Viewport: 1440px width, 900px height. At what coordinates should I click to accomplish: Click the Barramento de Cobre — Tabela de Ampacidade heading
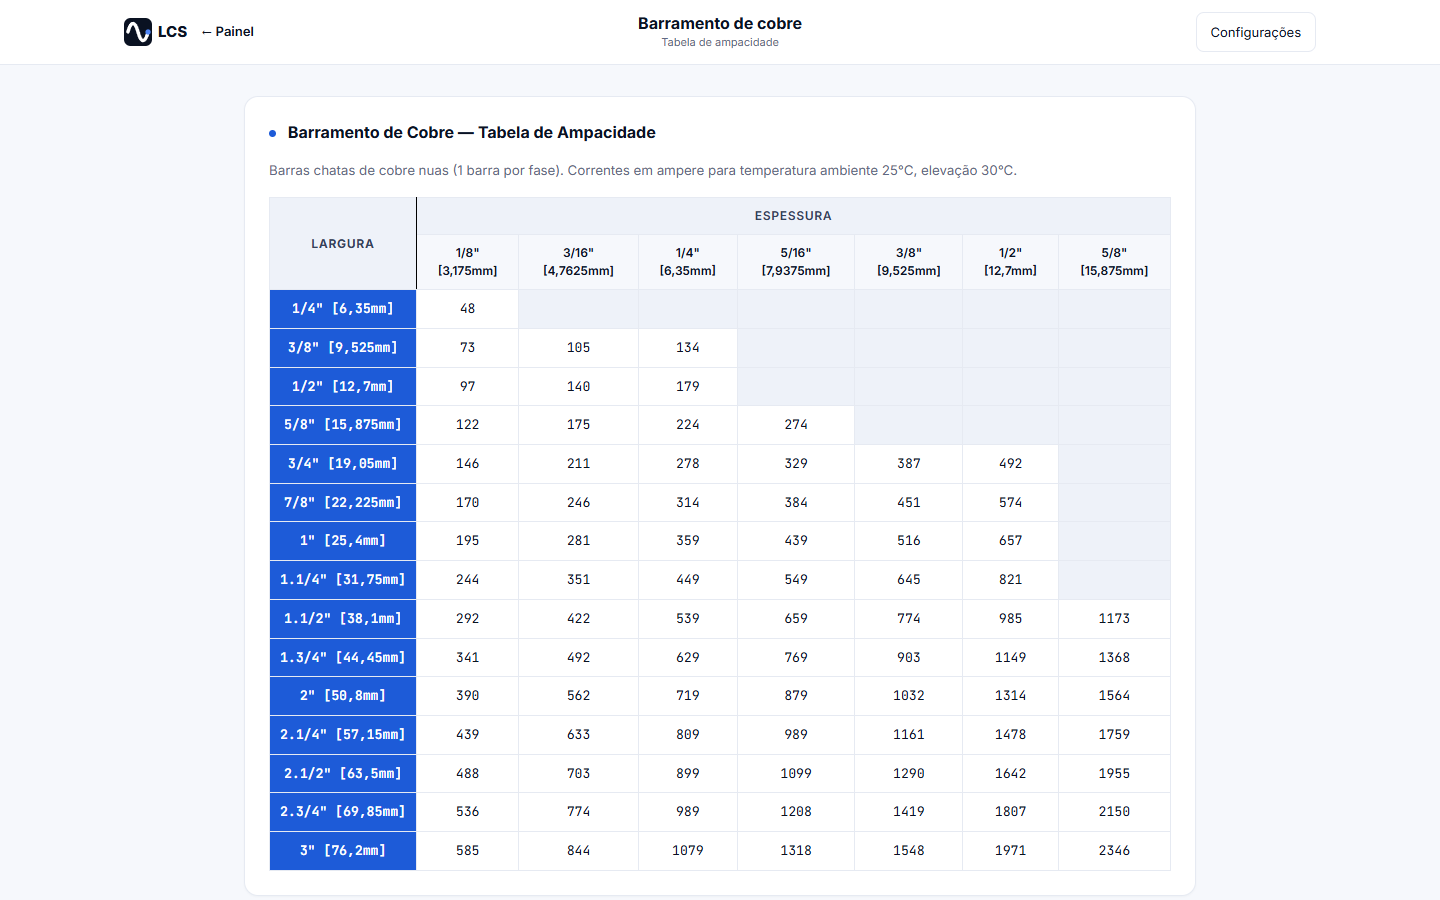coord(472,133)
